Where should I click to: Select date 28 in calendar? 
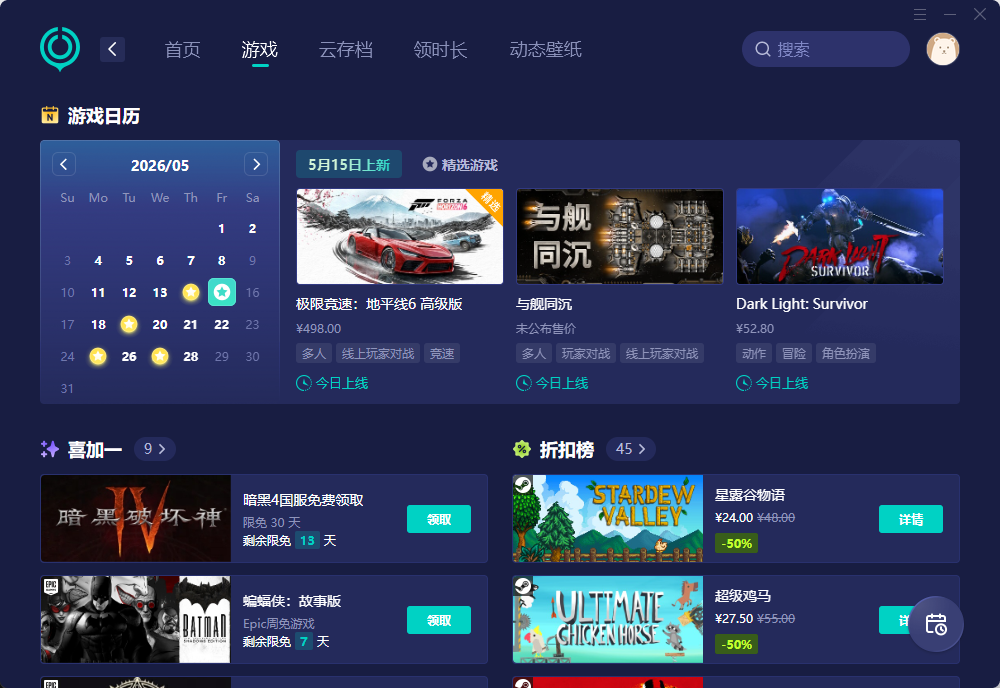191,356
